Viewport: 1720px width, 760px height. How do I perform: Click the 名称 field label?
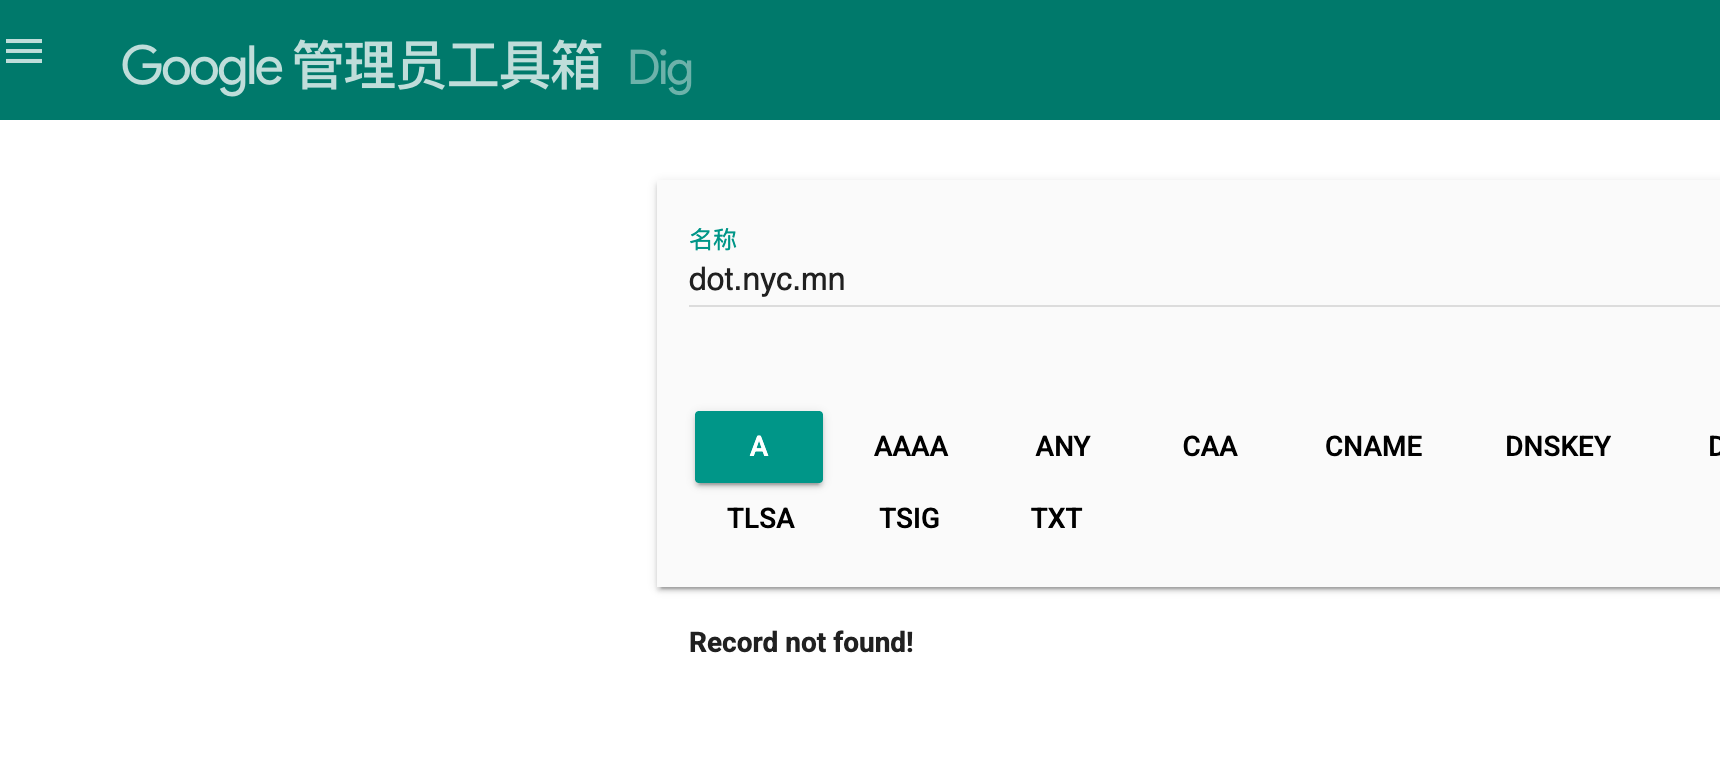point(713,239)
